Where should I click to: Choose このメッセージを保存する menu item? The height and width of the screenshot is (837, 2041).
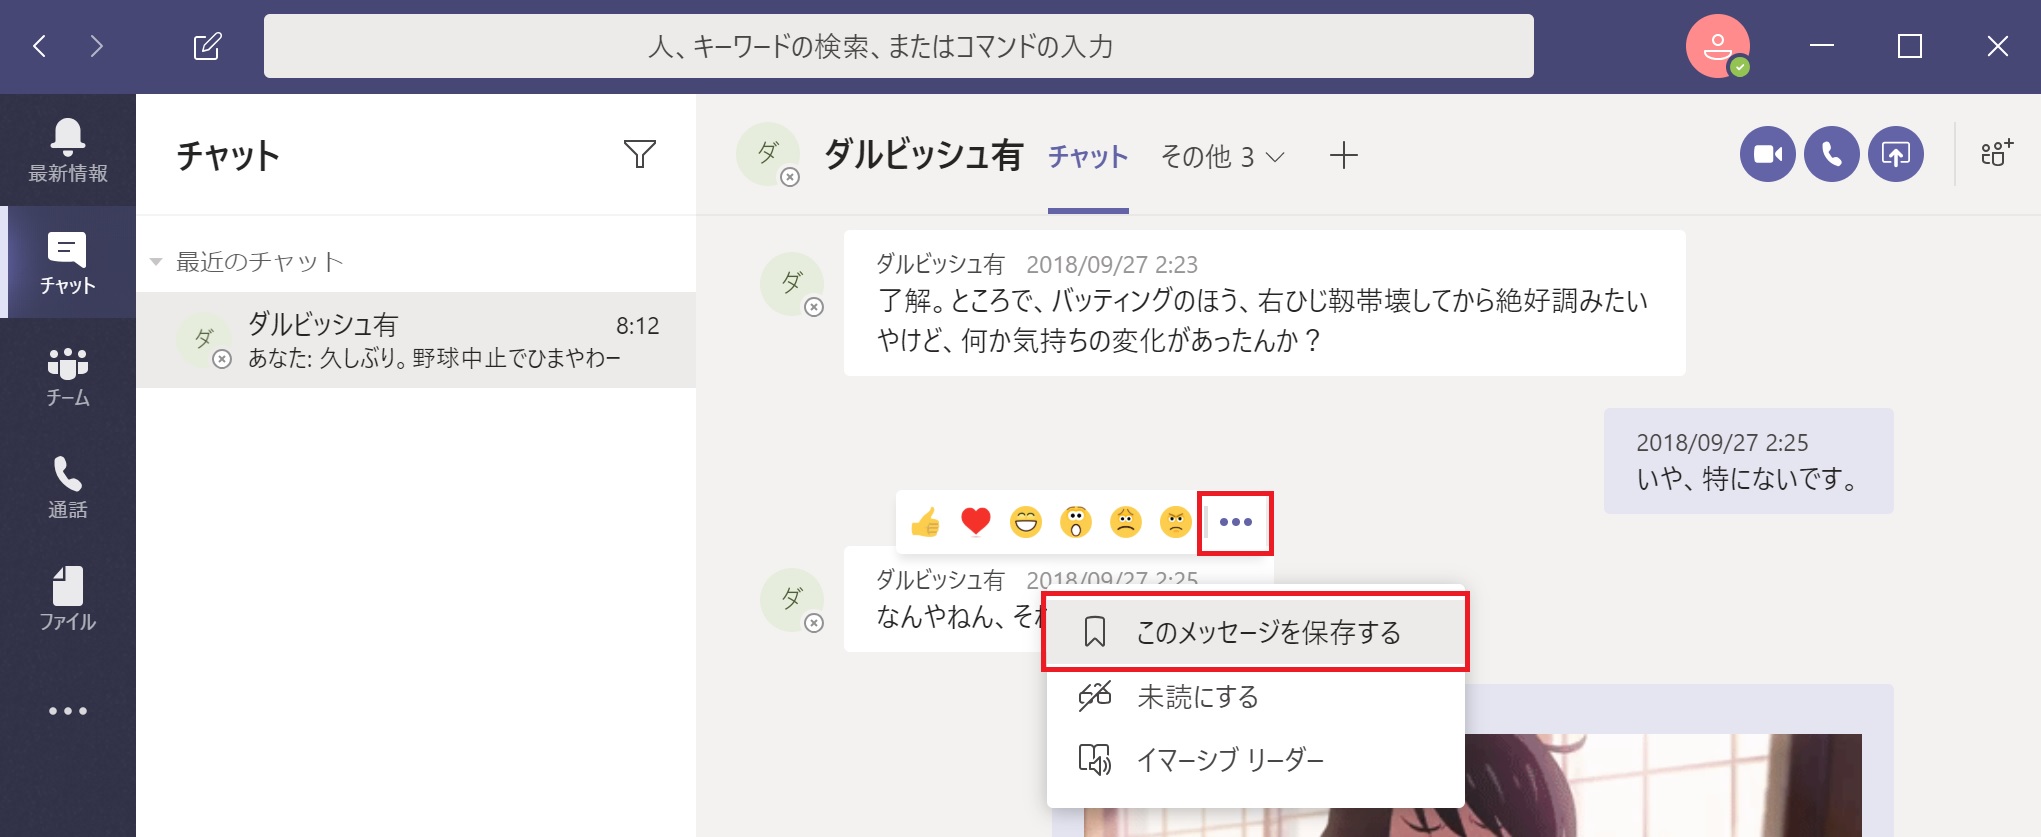[x=1256, y=632]
